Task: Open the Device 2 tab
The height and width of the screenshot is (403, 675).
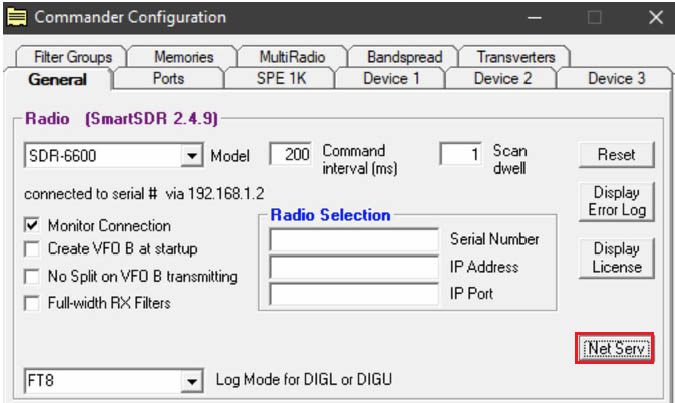Action: click(x=502, y=79)
